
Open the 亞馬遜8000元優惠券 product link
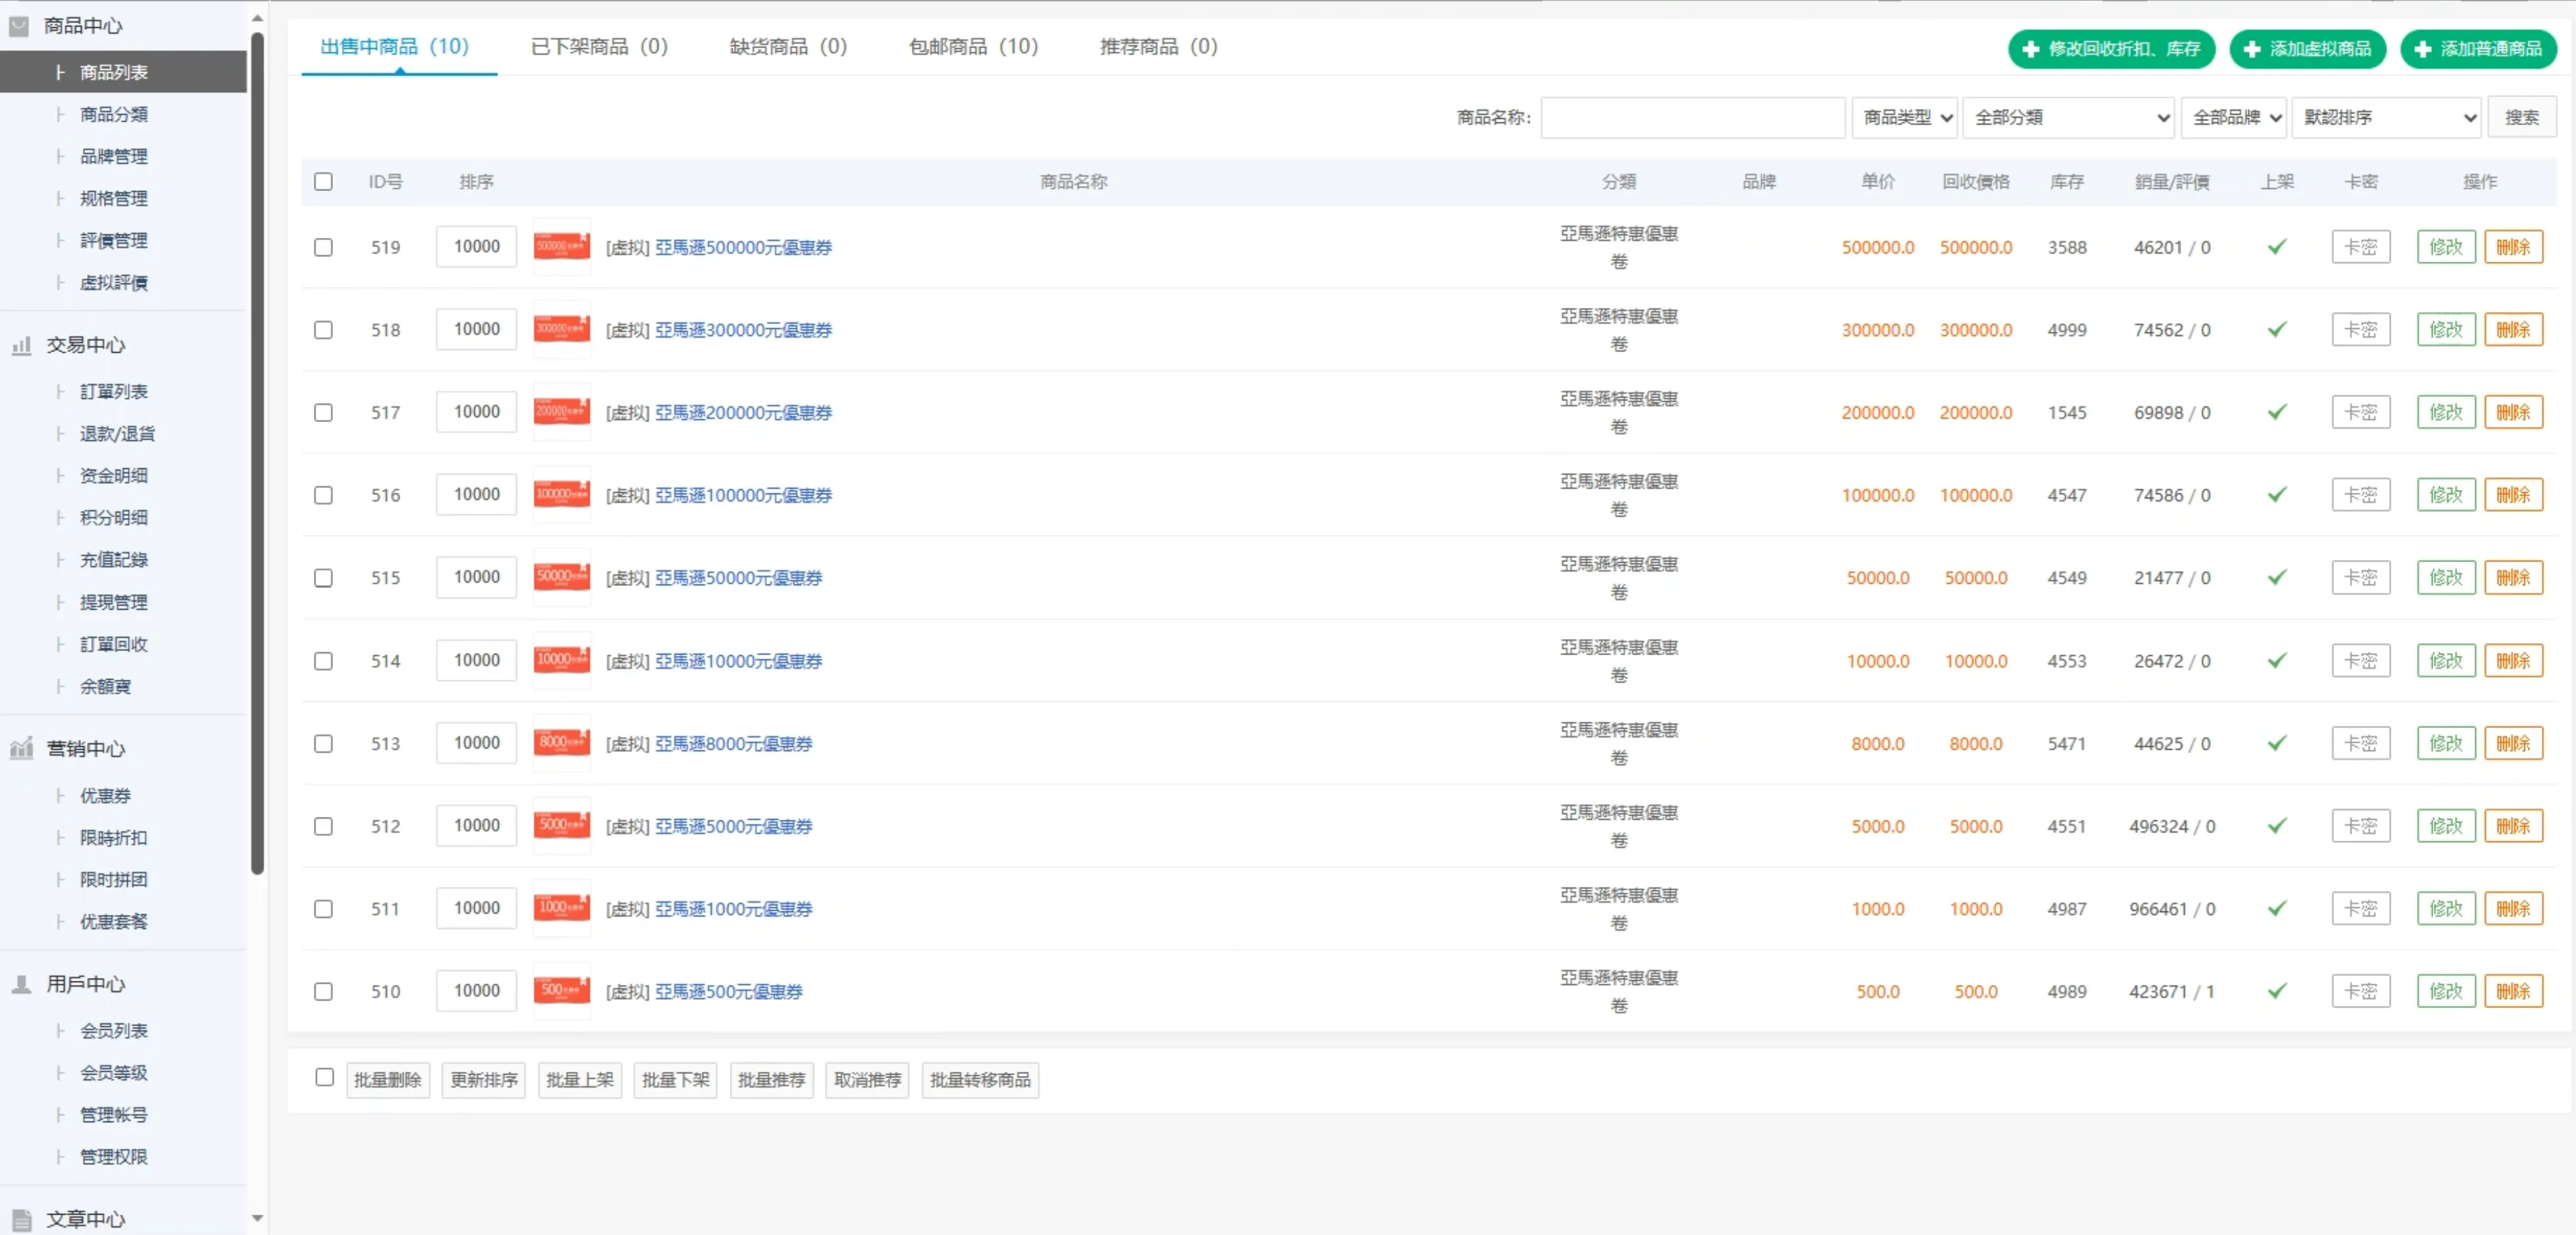[x=733, y=744]
